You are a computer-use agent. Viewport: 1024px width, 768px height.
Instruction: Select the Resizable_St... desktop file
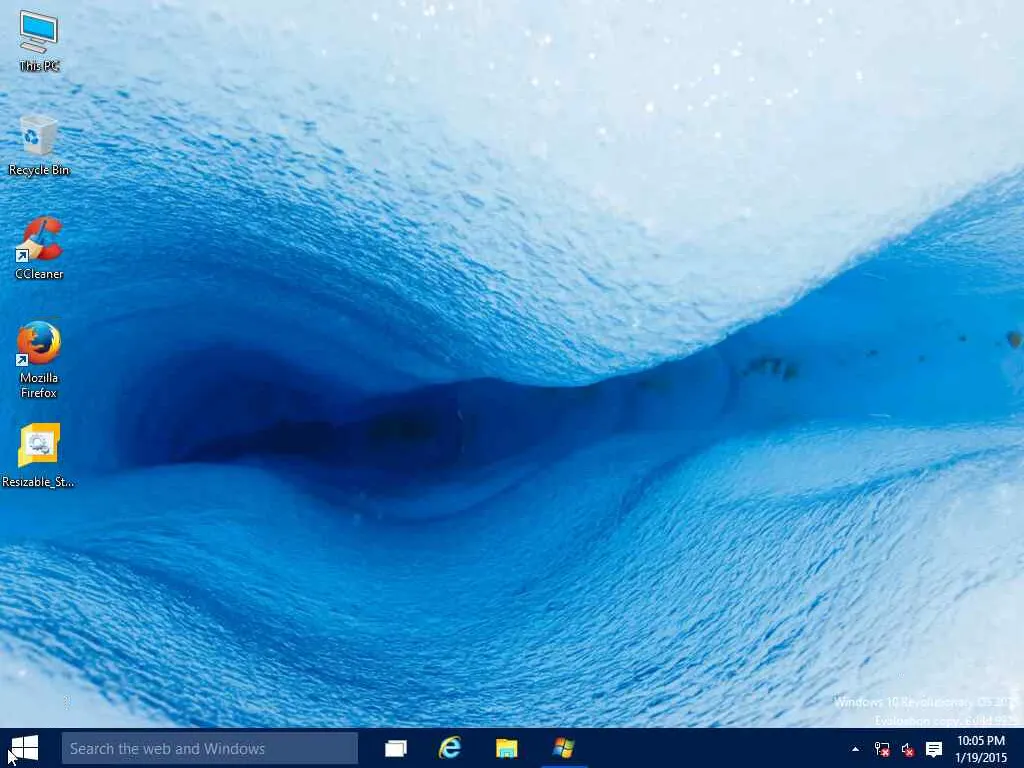(39, 456)
